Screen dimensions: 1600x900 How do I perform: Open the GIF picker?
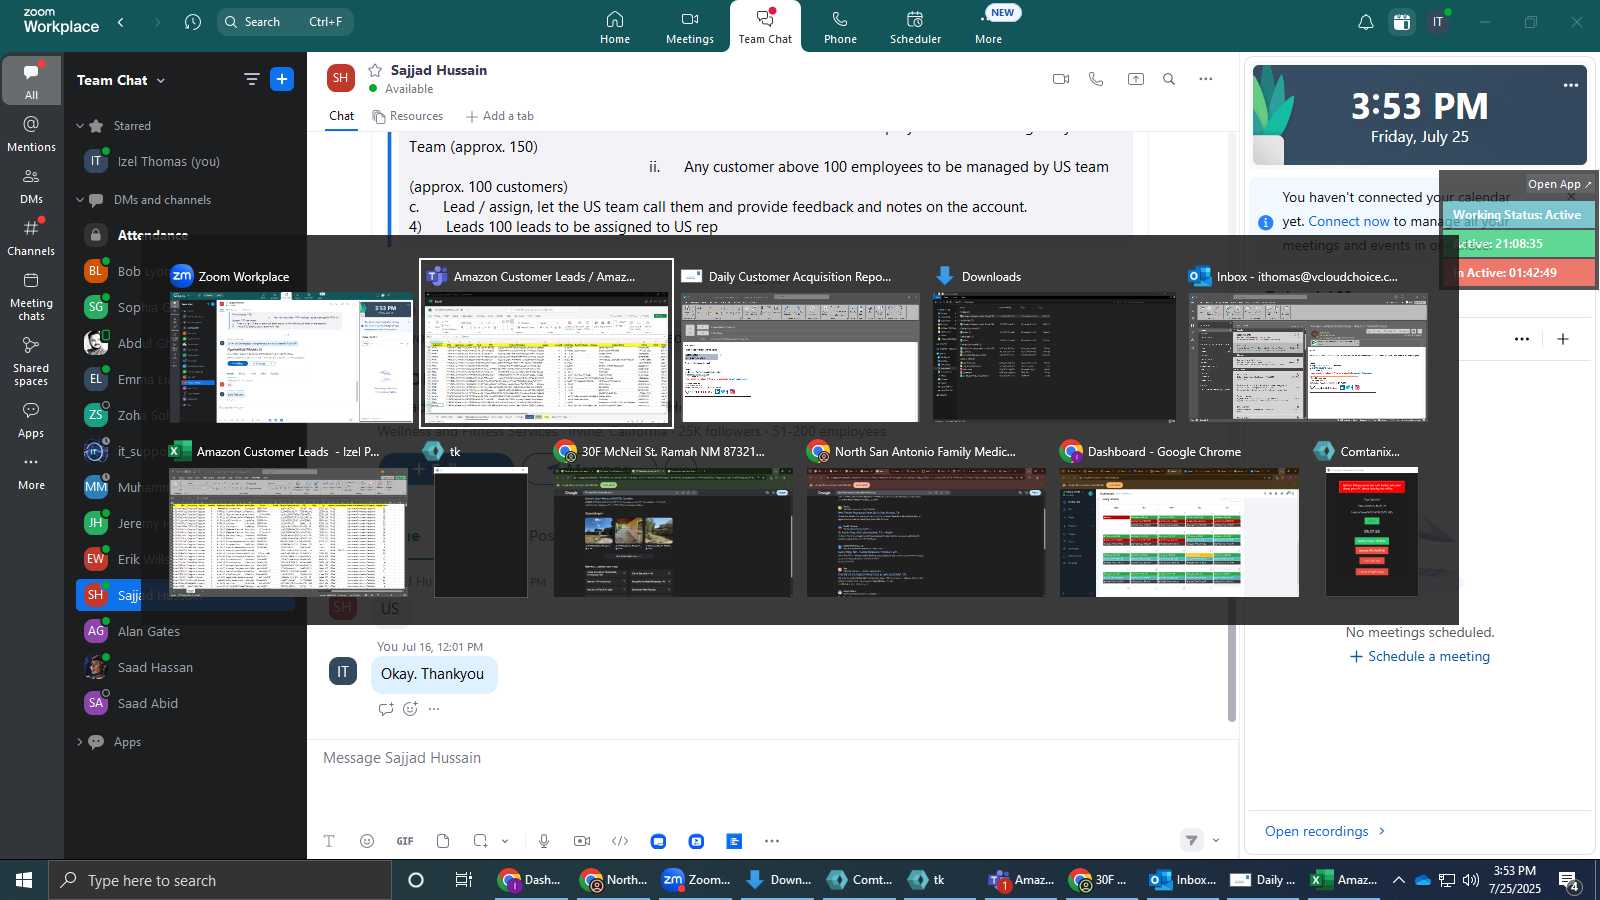click(x=405, y=841)
